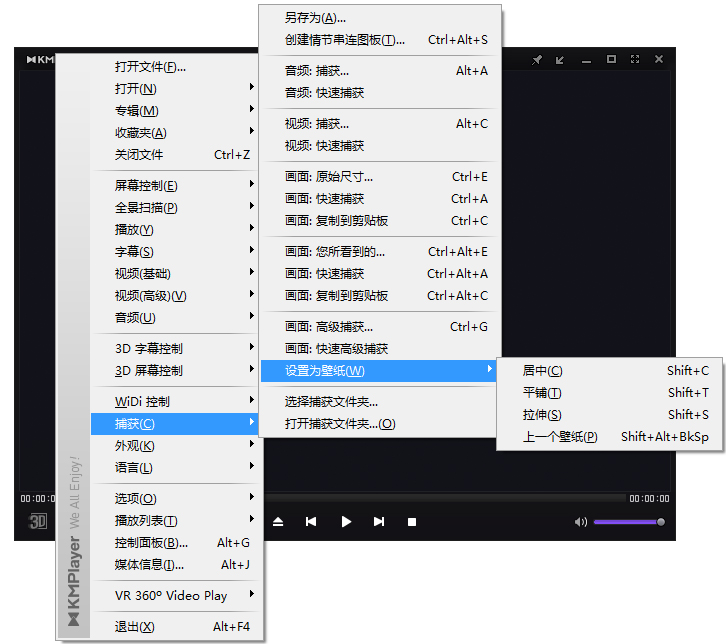Choose 选择捕获文件夹... entry
726x644 pixels.
tap(380, 402)
